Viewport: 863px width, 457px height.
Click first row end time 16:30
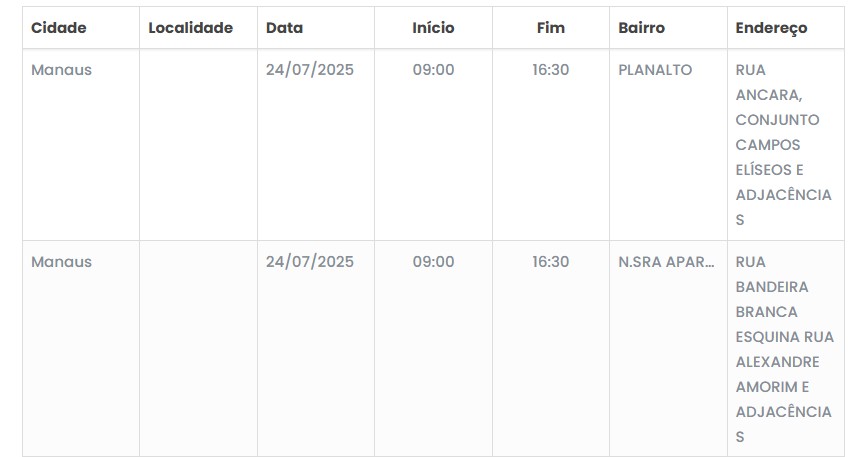(x=550, y=70)
